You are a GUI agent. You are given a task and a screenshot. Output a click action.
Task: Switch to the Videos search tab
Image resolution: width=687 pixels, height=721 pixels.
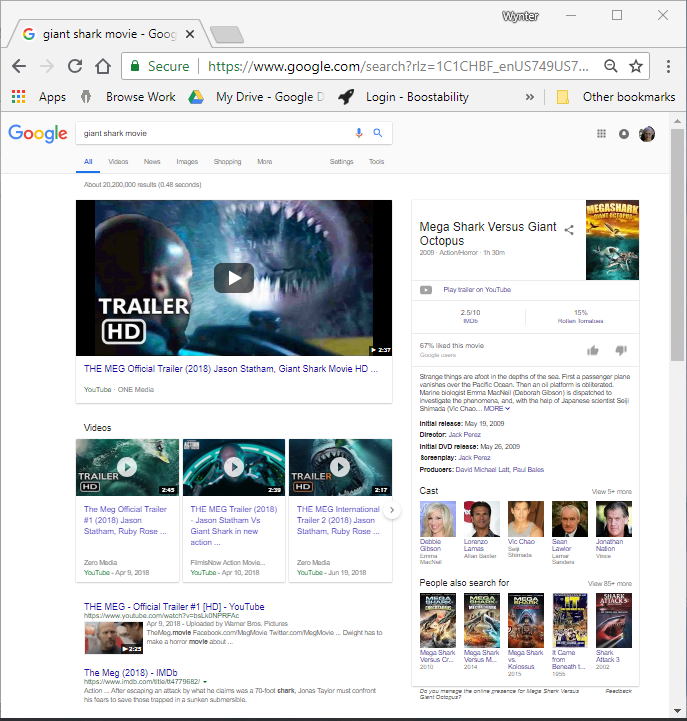point(118,162)
